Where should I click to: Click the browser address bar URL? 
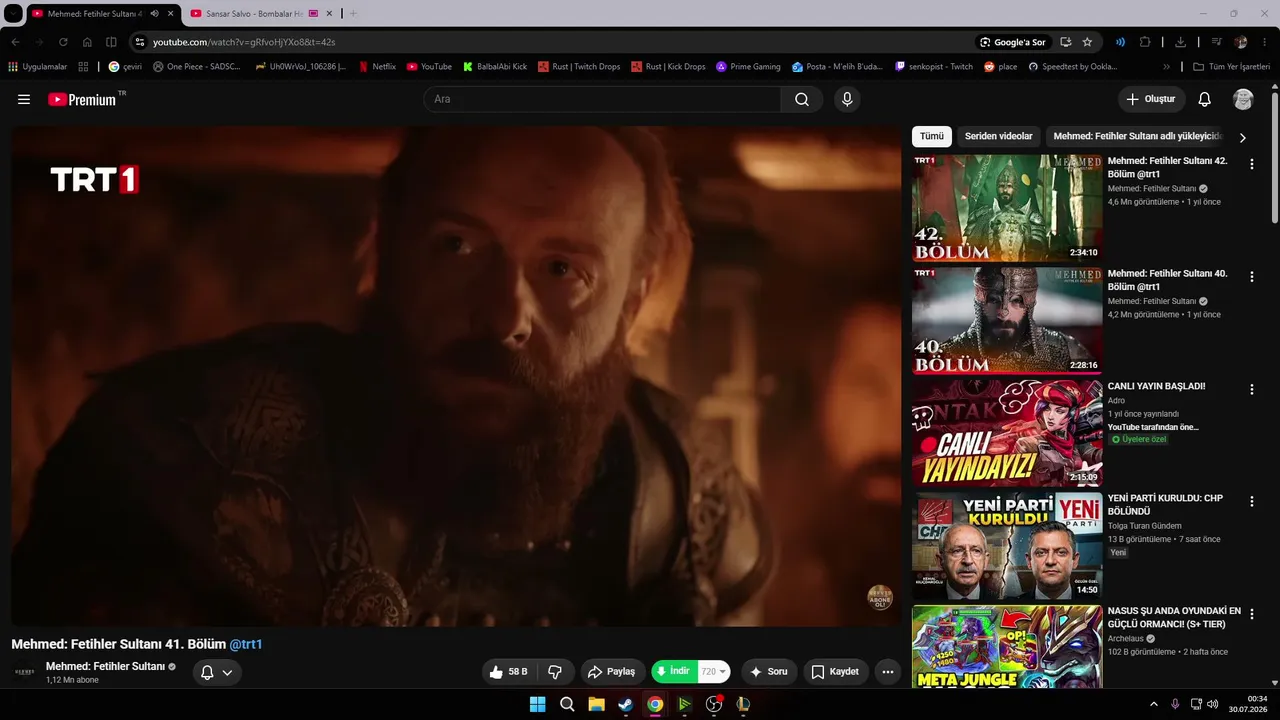[244, 42]
